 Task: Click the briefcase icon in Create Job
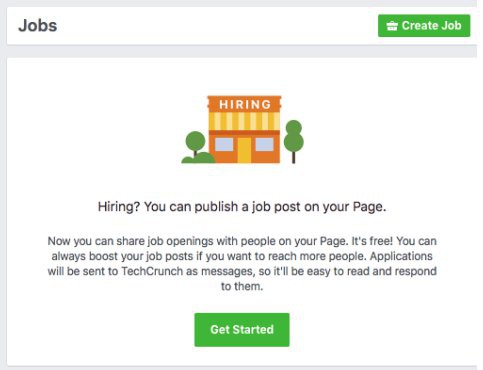click(x=392, y=26)
